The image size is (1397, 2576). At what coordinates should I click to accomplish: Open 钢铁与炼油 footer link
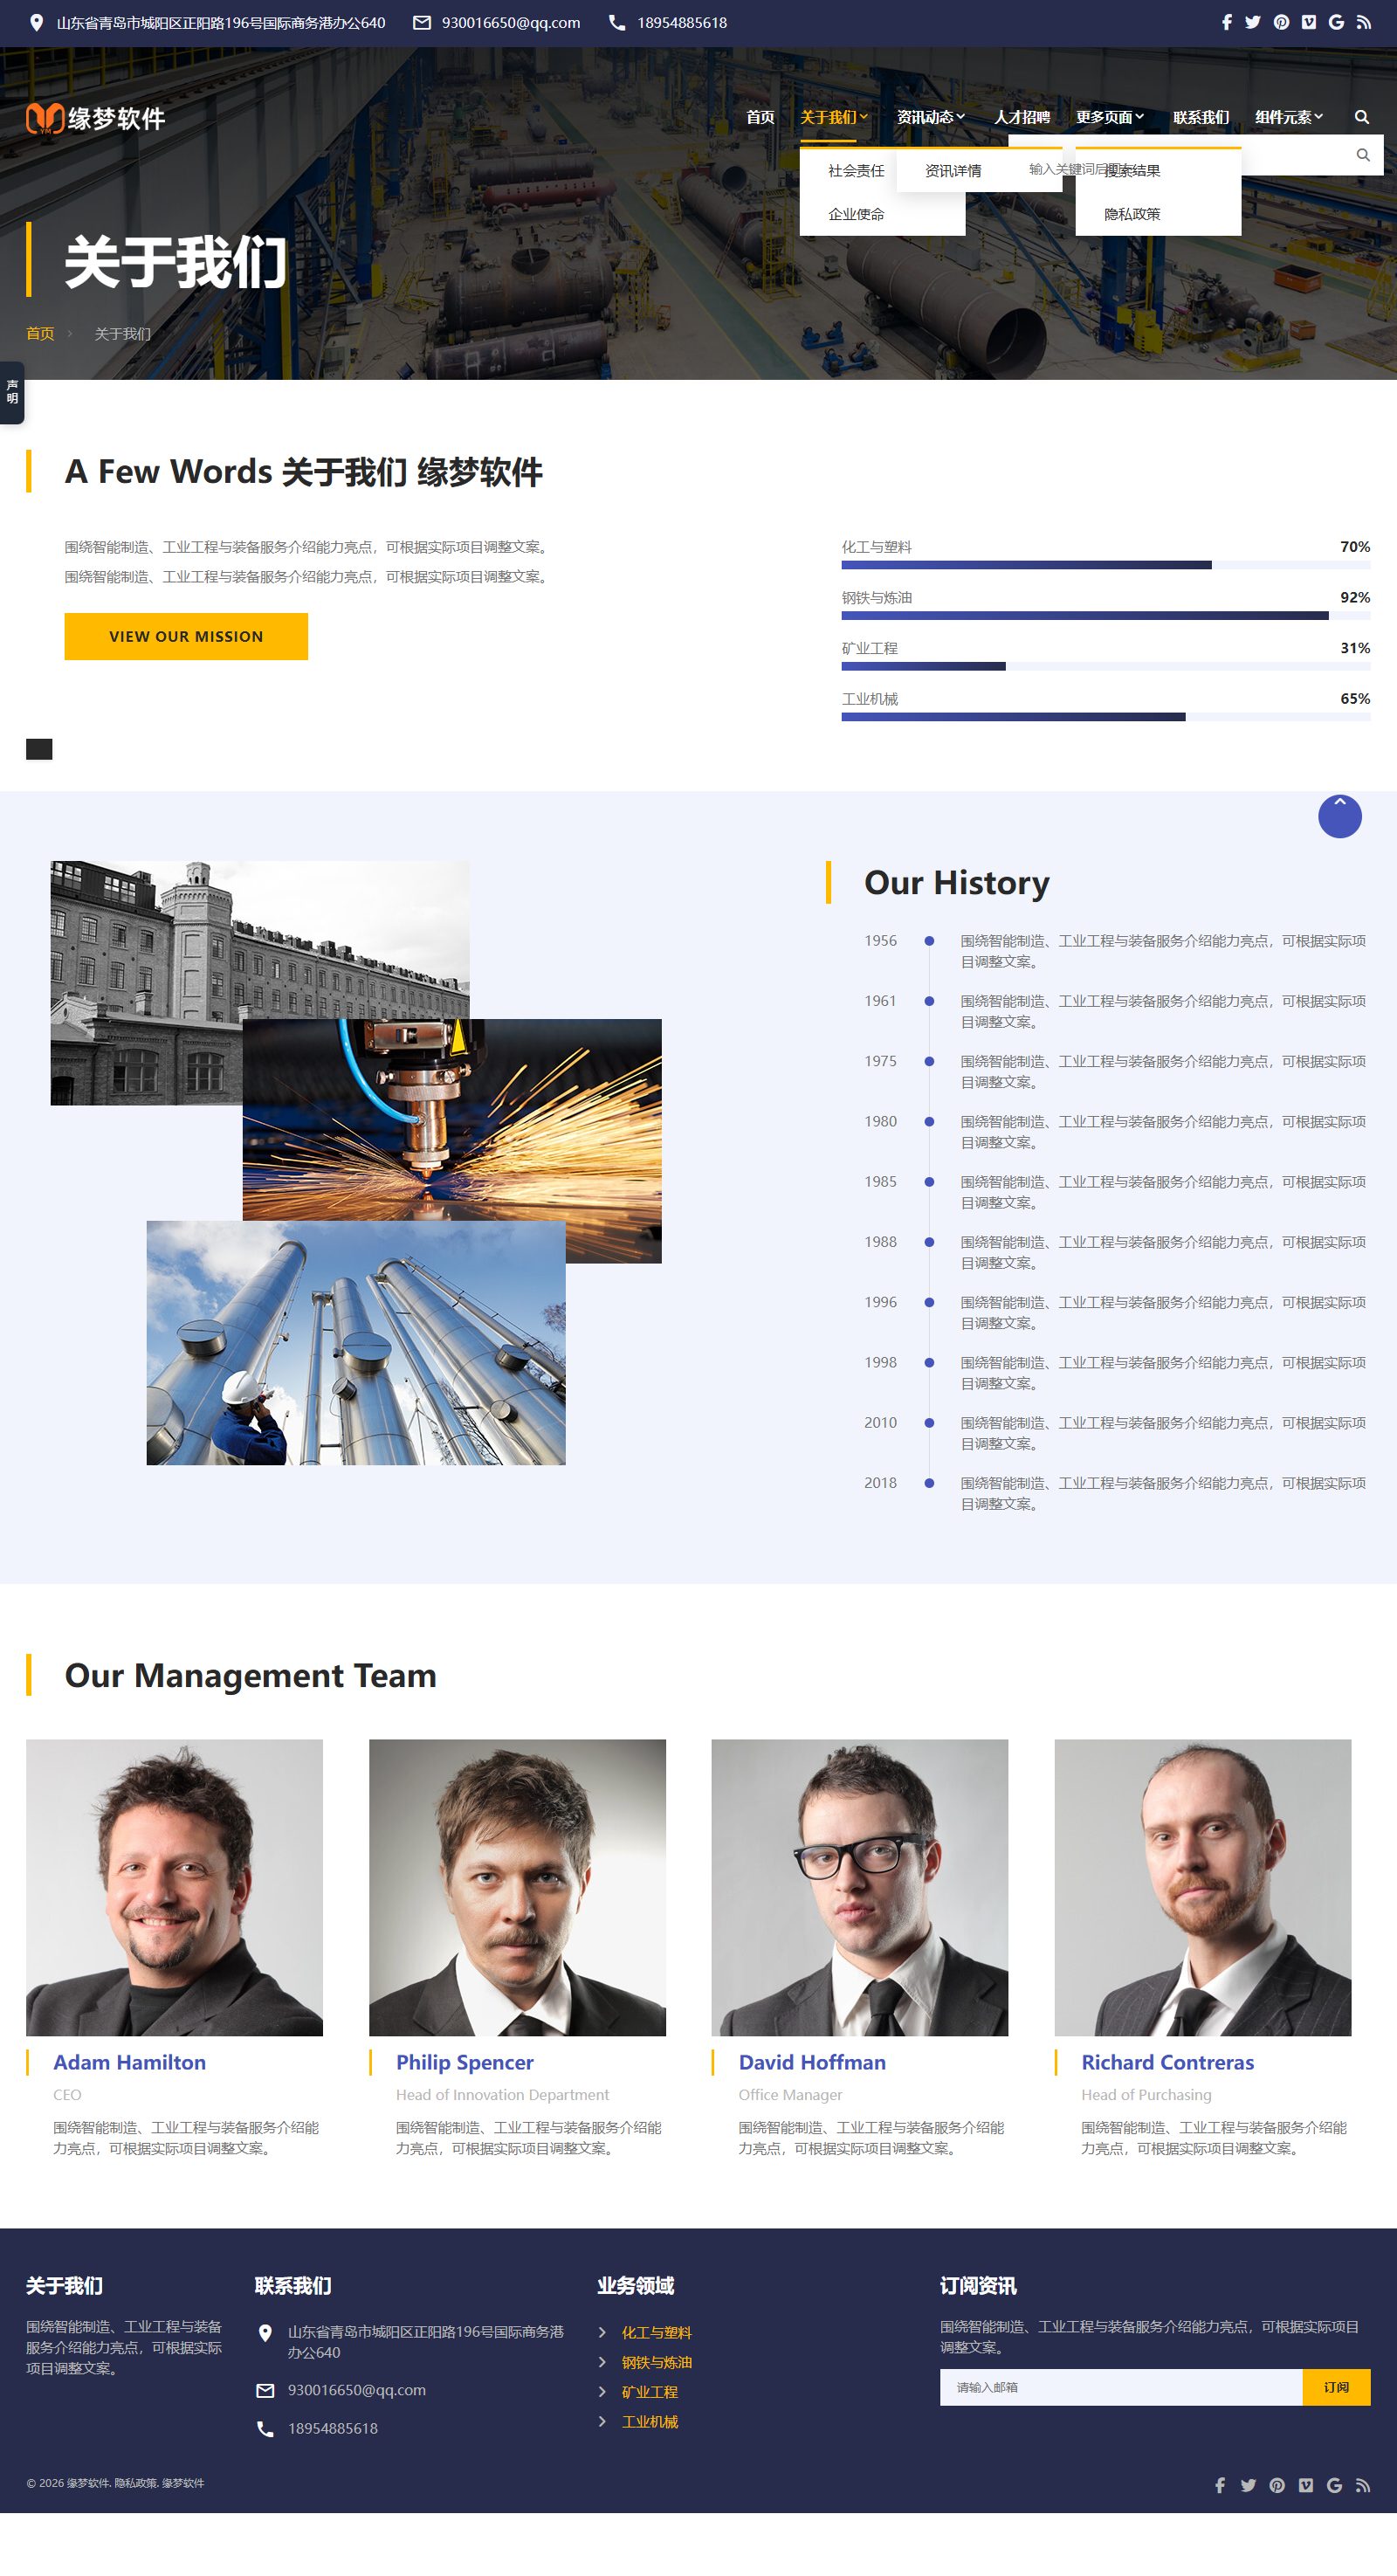(656, 2362)
